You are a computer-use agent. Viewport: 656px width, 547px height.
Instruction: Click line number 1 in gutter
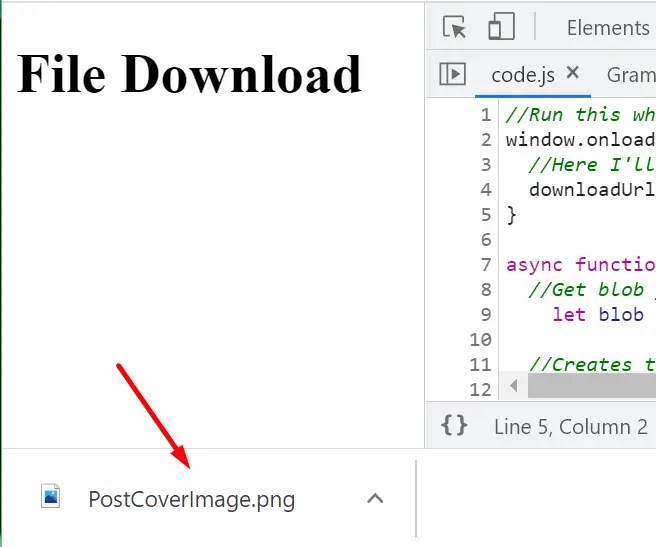point(486,115)
